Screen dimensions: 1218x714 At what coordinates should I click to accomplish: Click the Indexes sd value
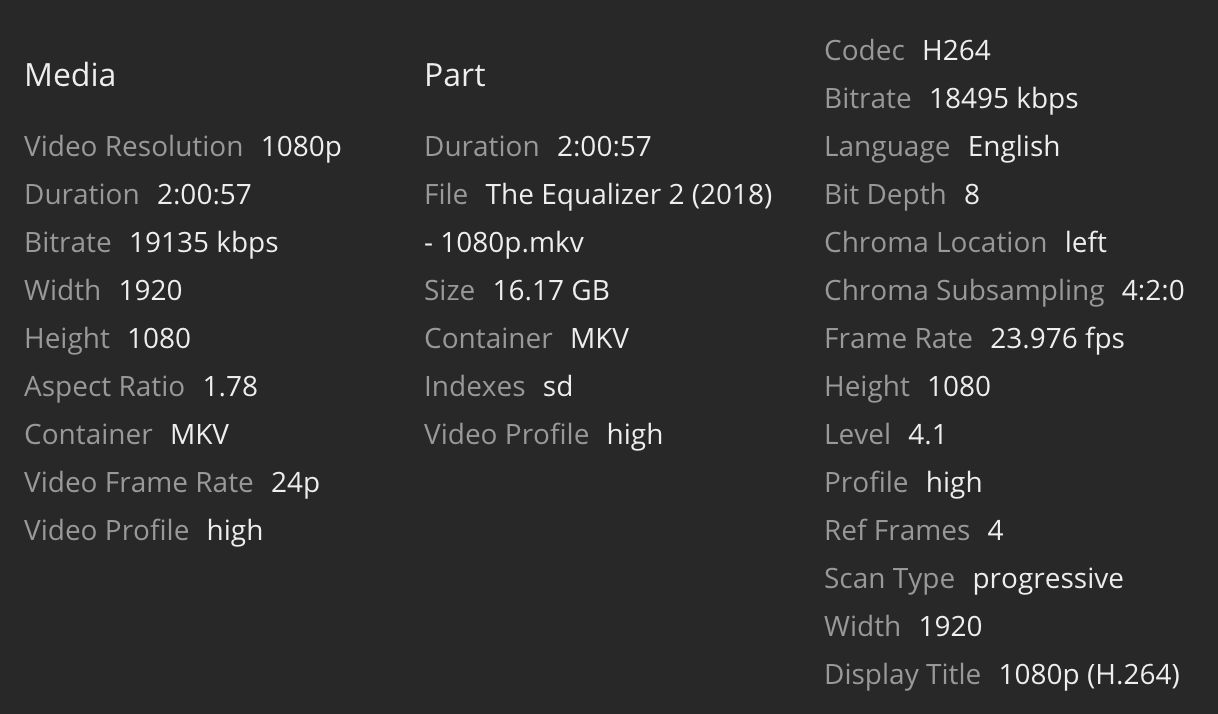click(557, 386)
